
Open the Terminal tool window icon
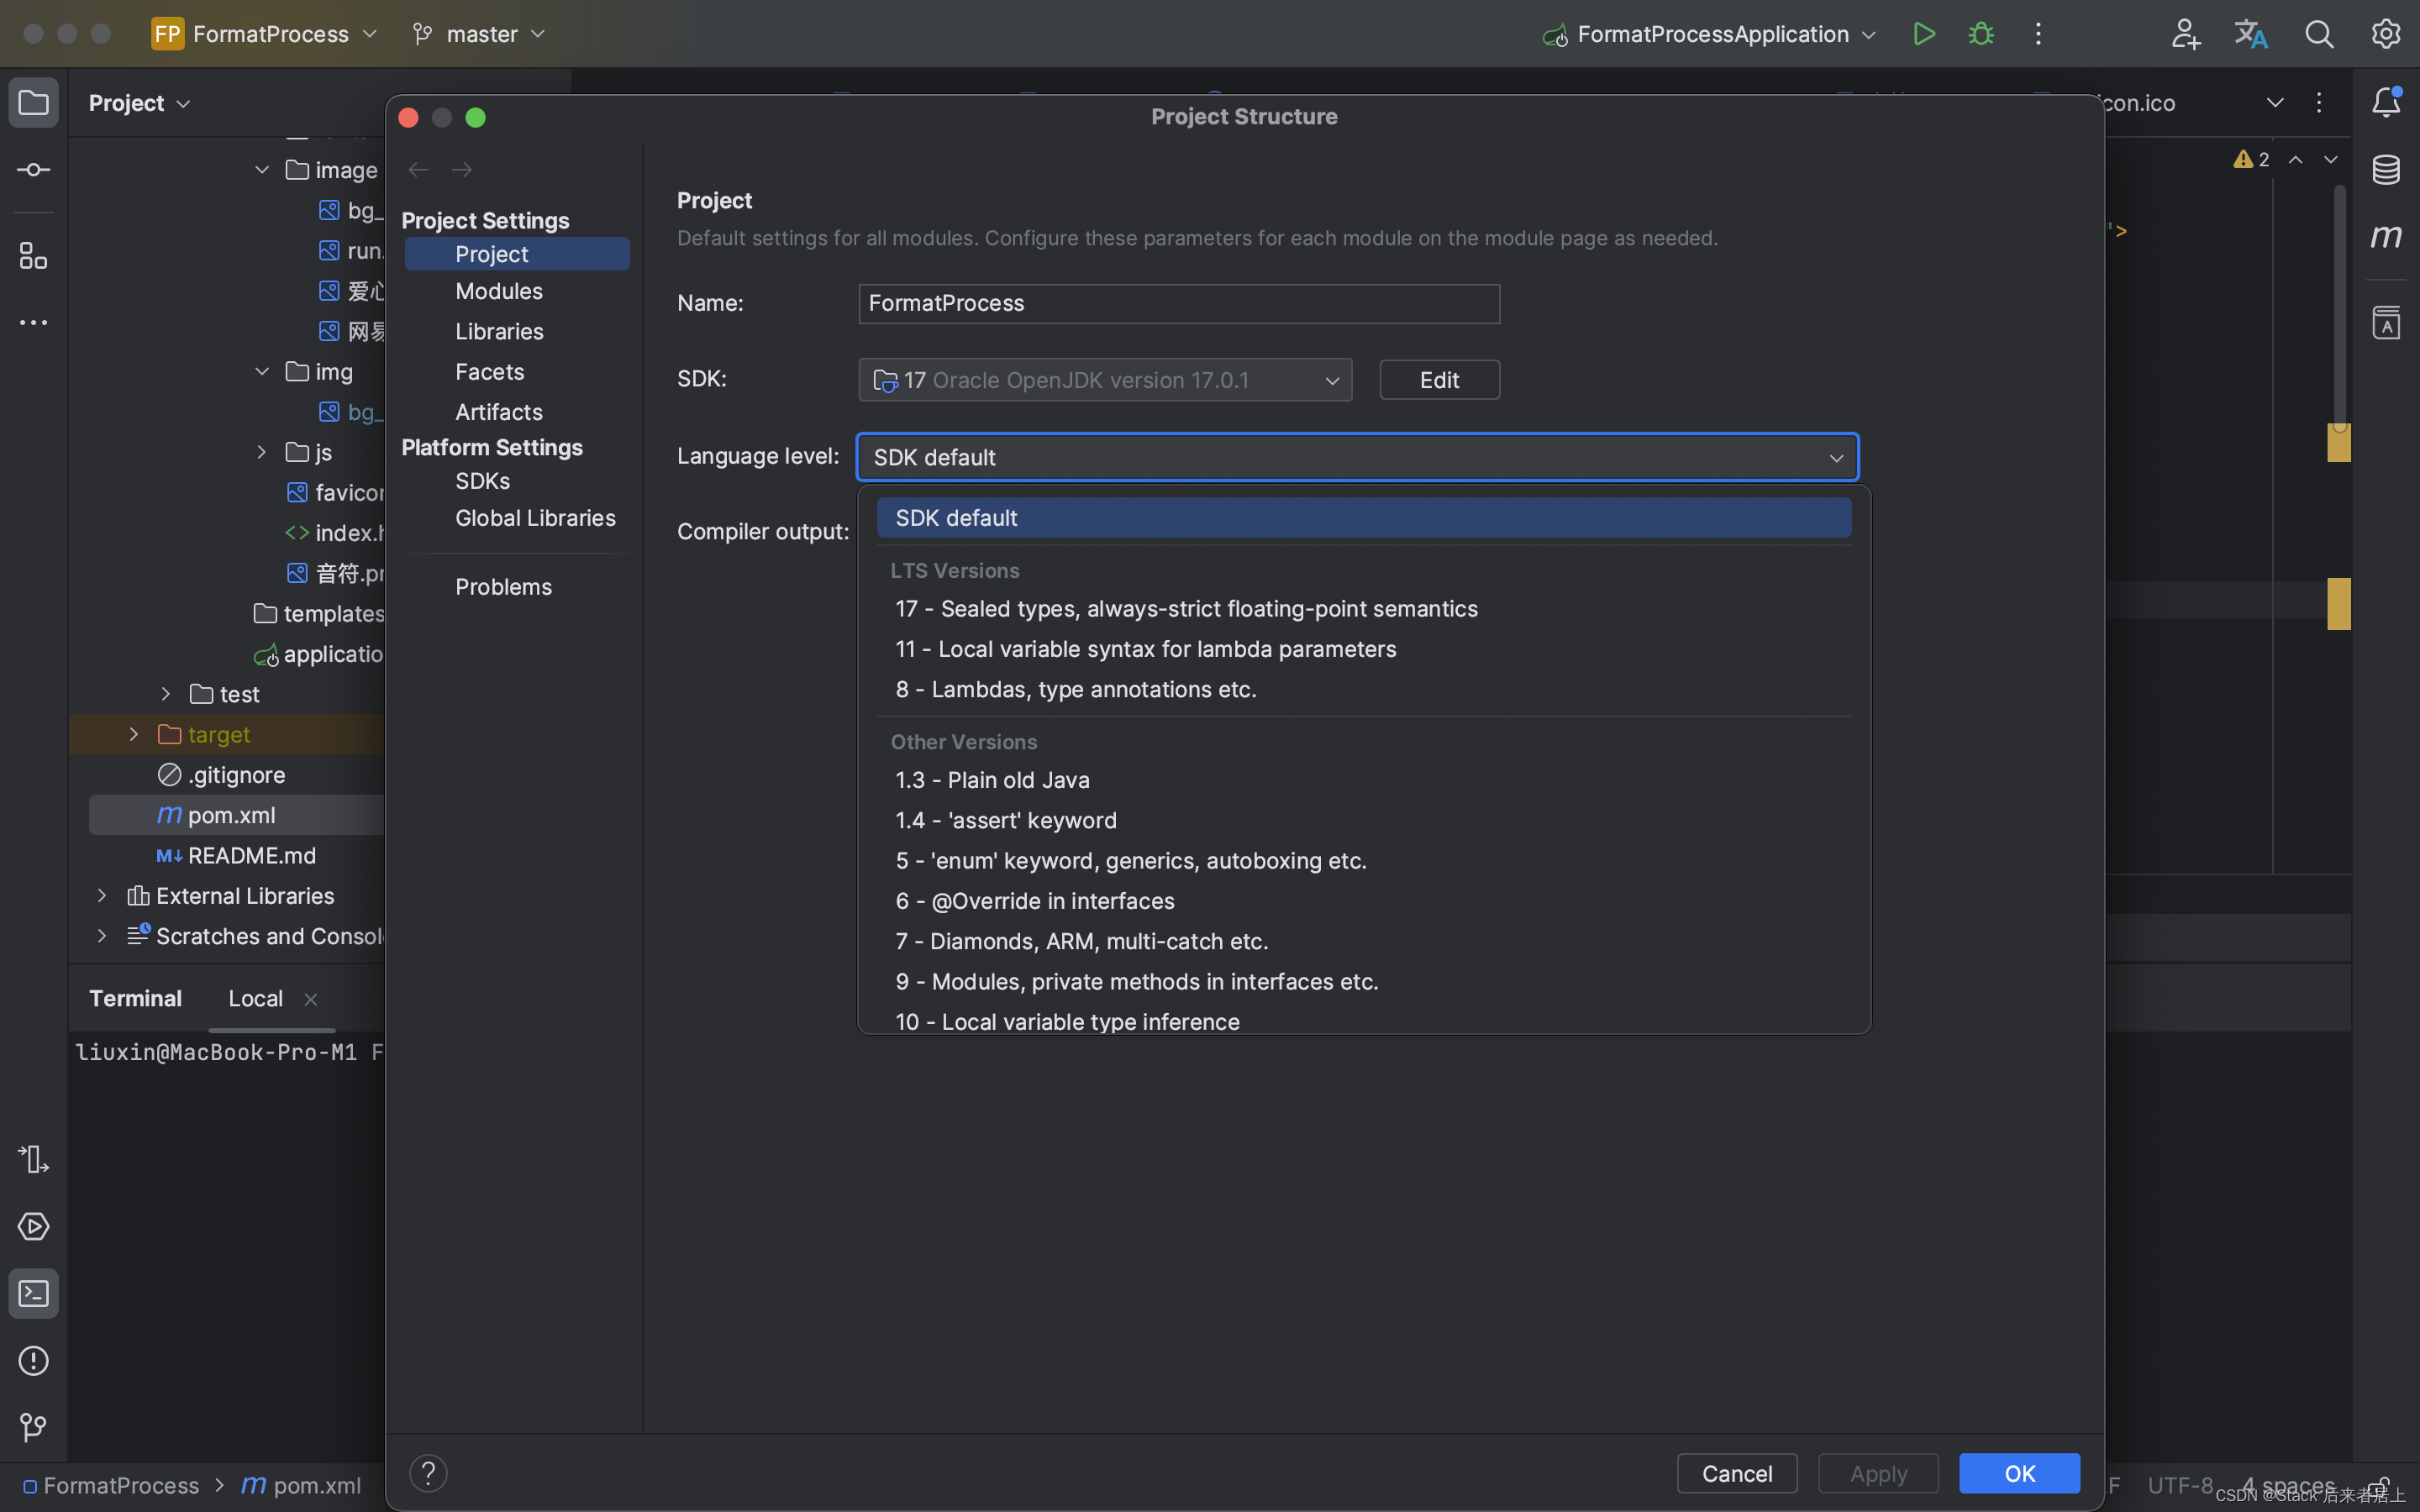tap(33, 1294)
